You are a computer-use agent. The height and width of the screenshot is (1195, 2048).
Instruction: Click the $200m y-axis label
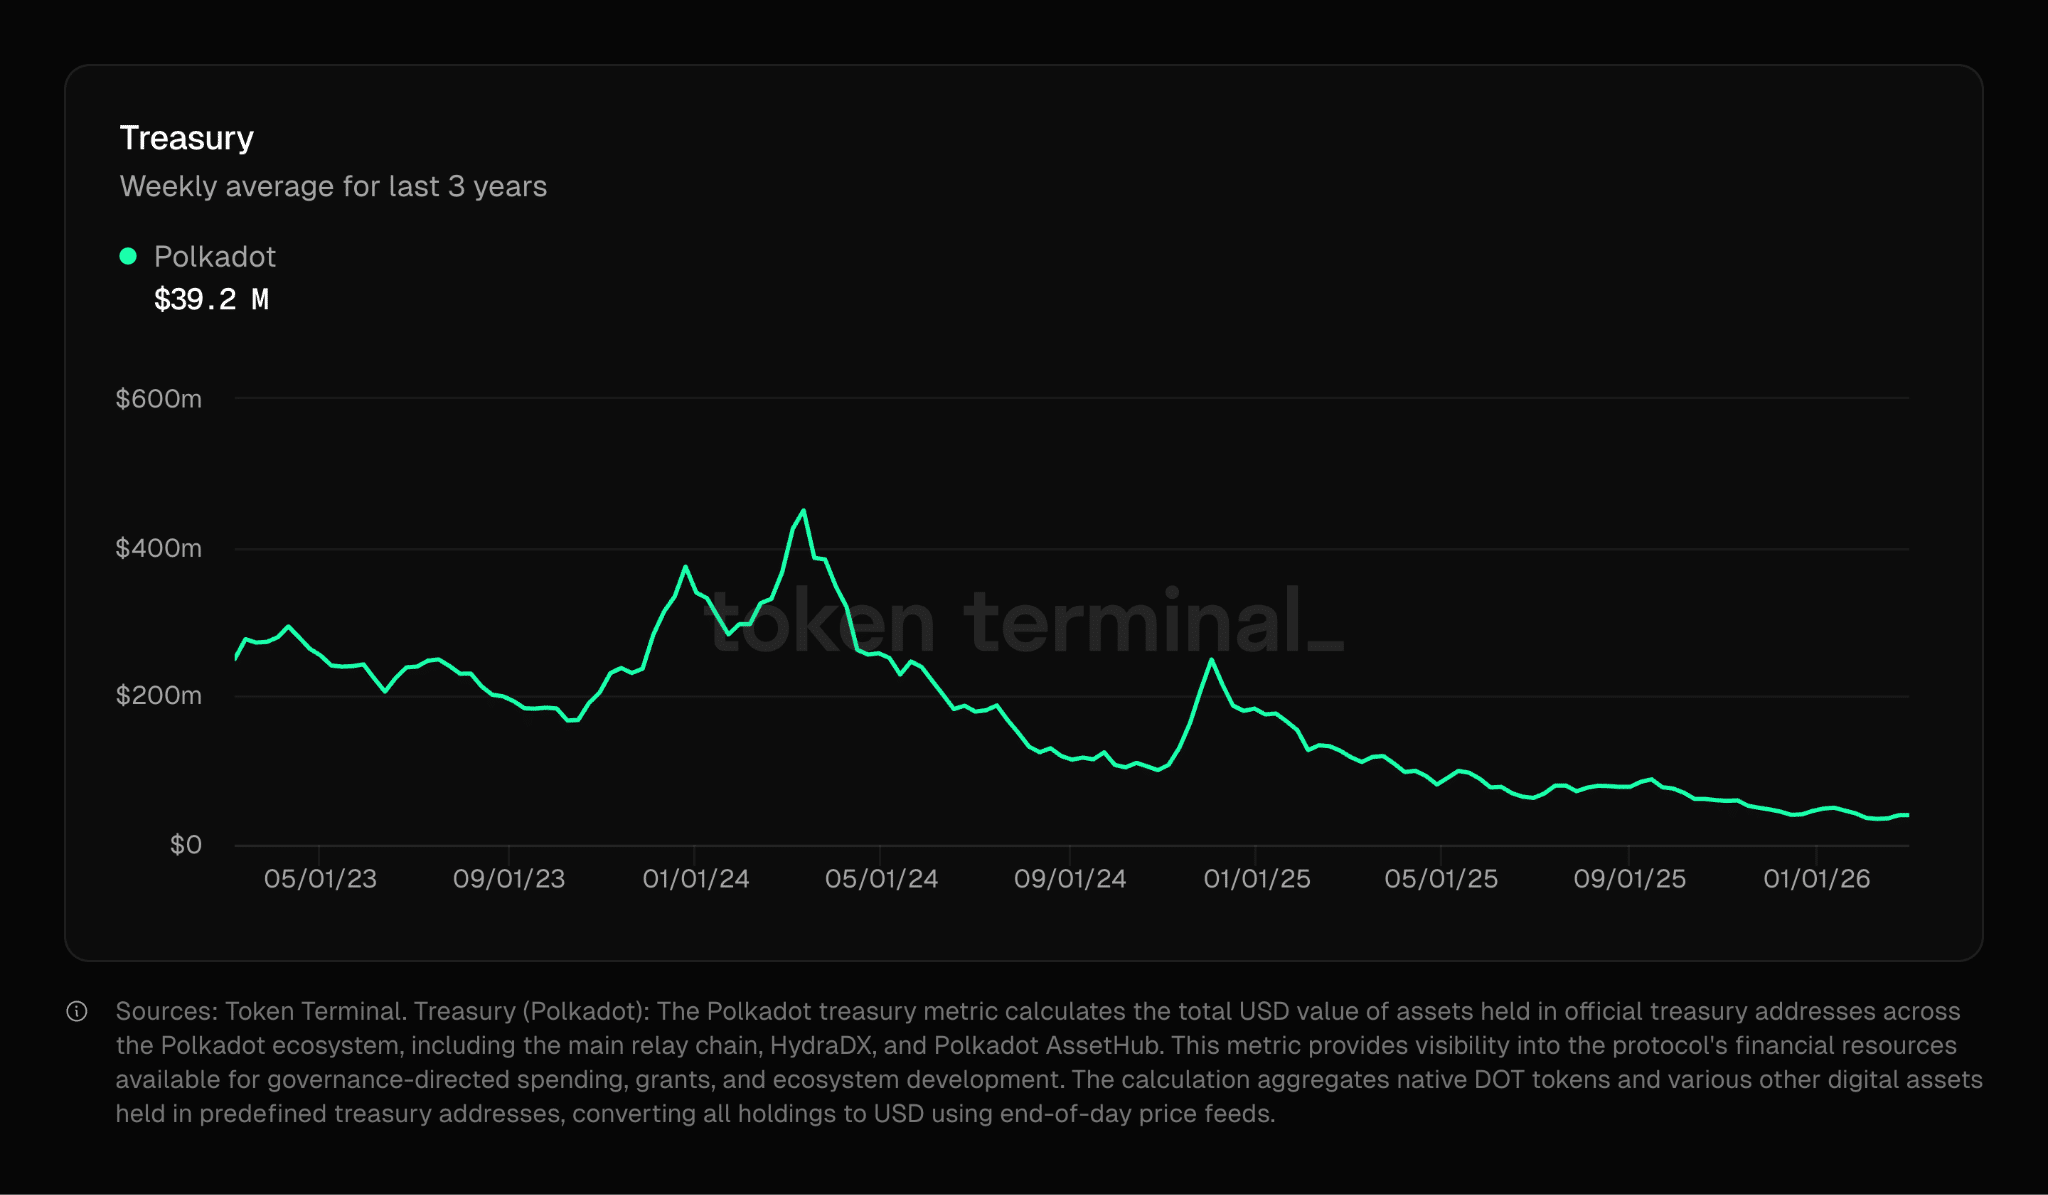158,695
